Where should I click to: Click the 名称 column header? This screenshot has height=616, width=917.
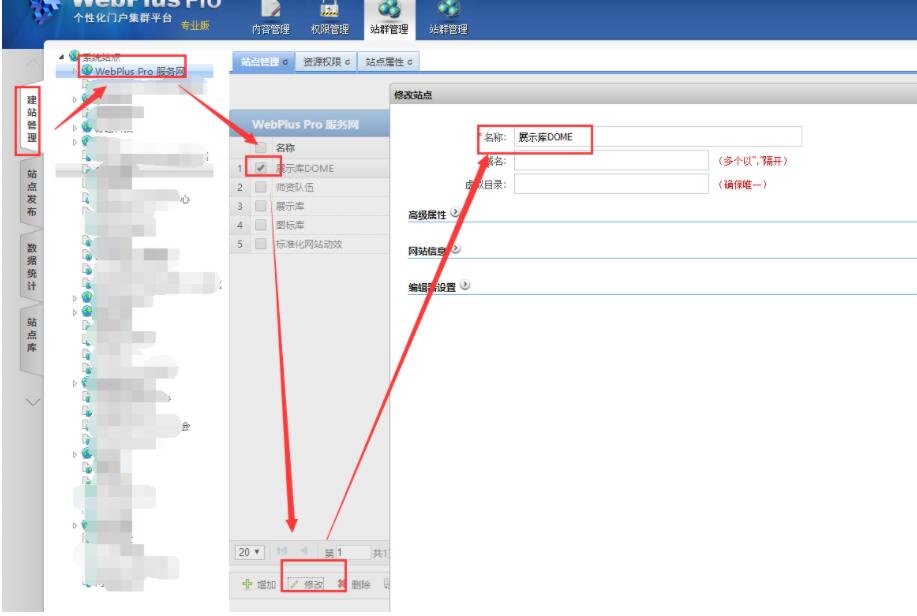tap(285, 147)
